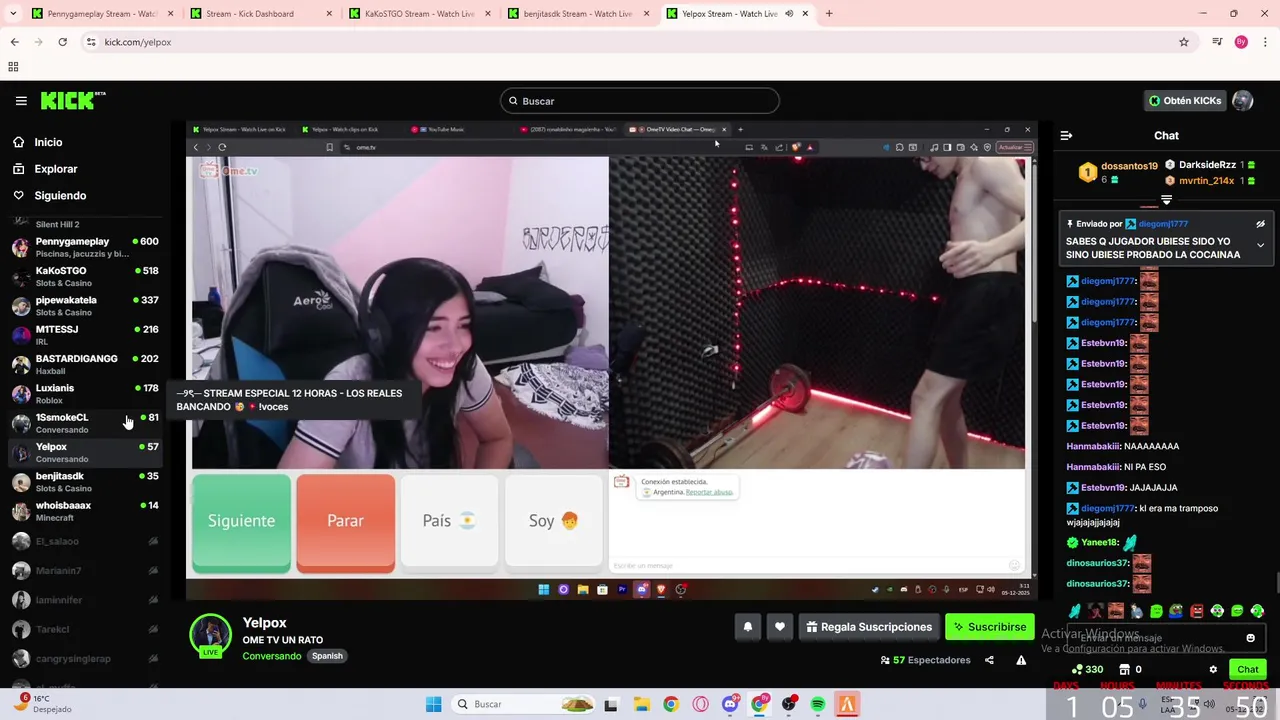Click the Spanish language tag

click(x=327, y=656)
